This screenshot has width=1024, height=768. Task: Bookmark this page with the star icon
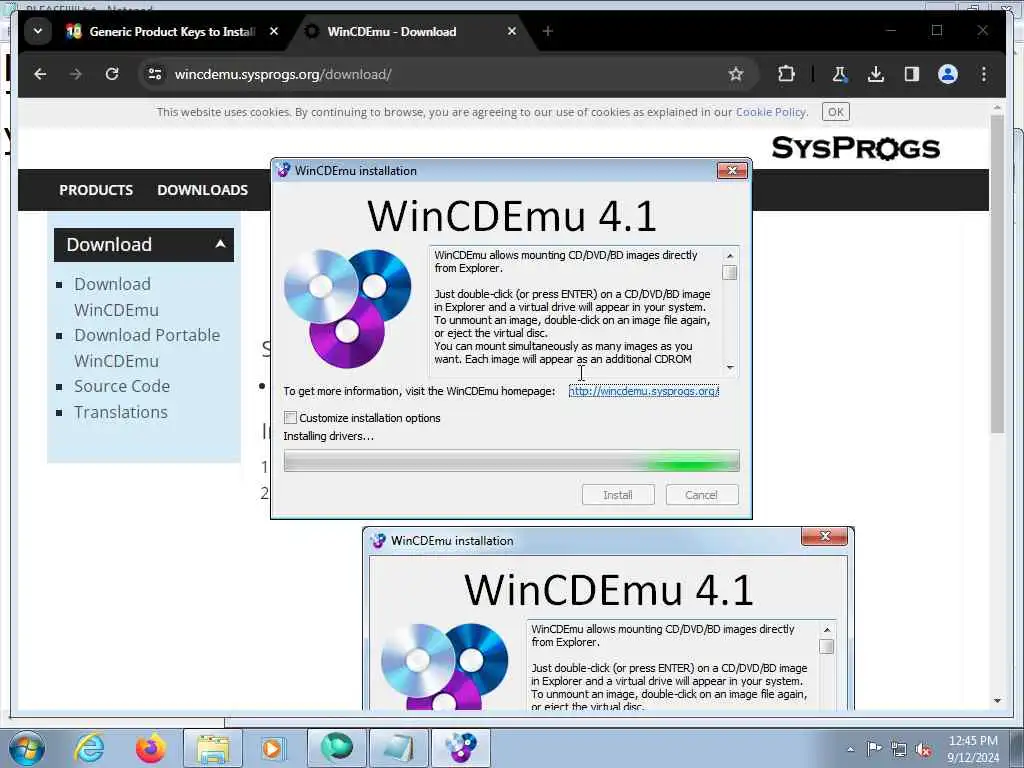click(736, 74)
